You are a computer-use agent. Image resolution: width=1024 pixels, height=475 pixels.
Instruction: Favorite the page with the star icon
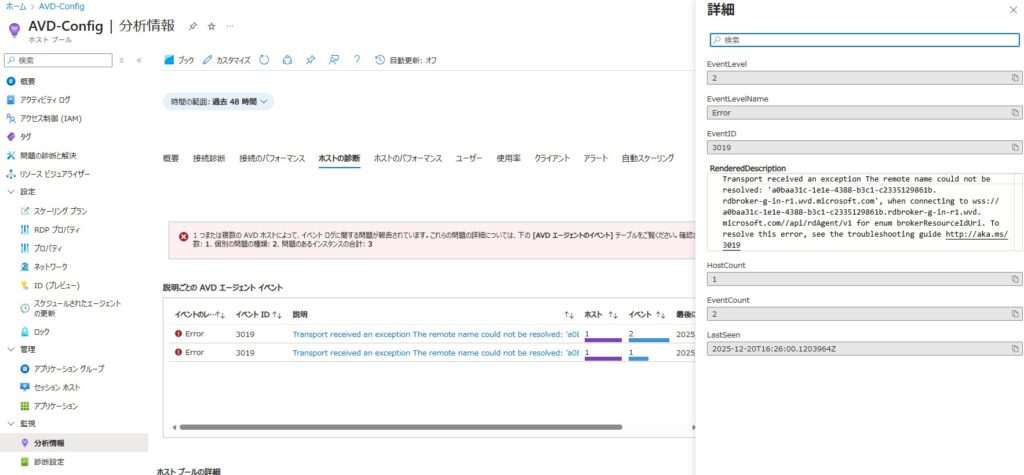(x=211, y=26)
